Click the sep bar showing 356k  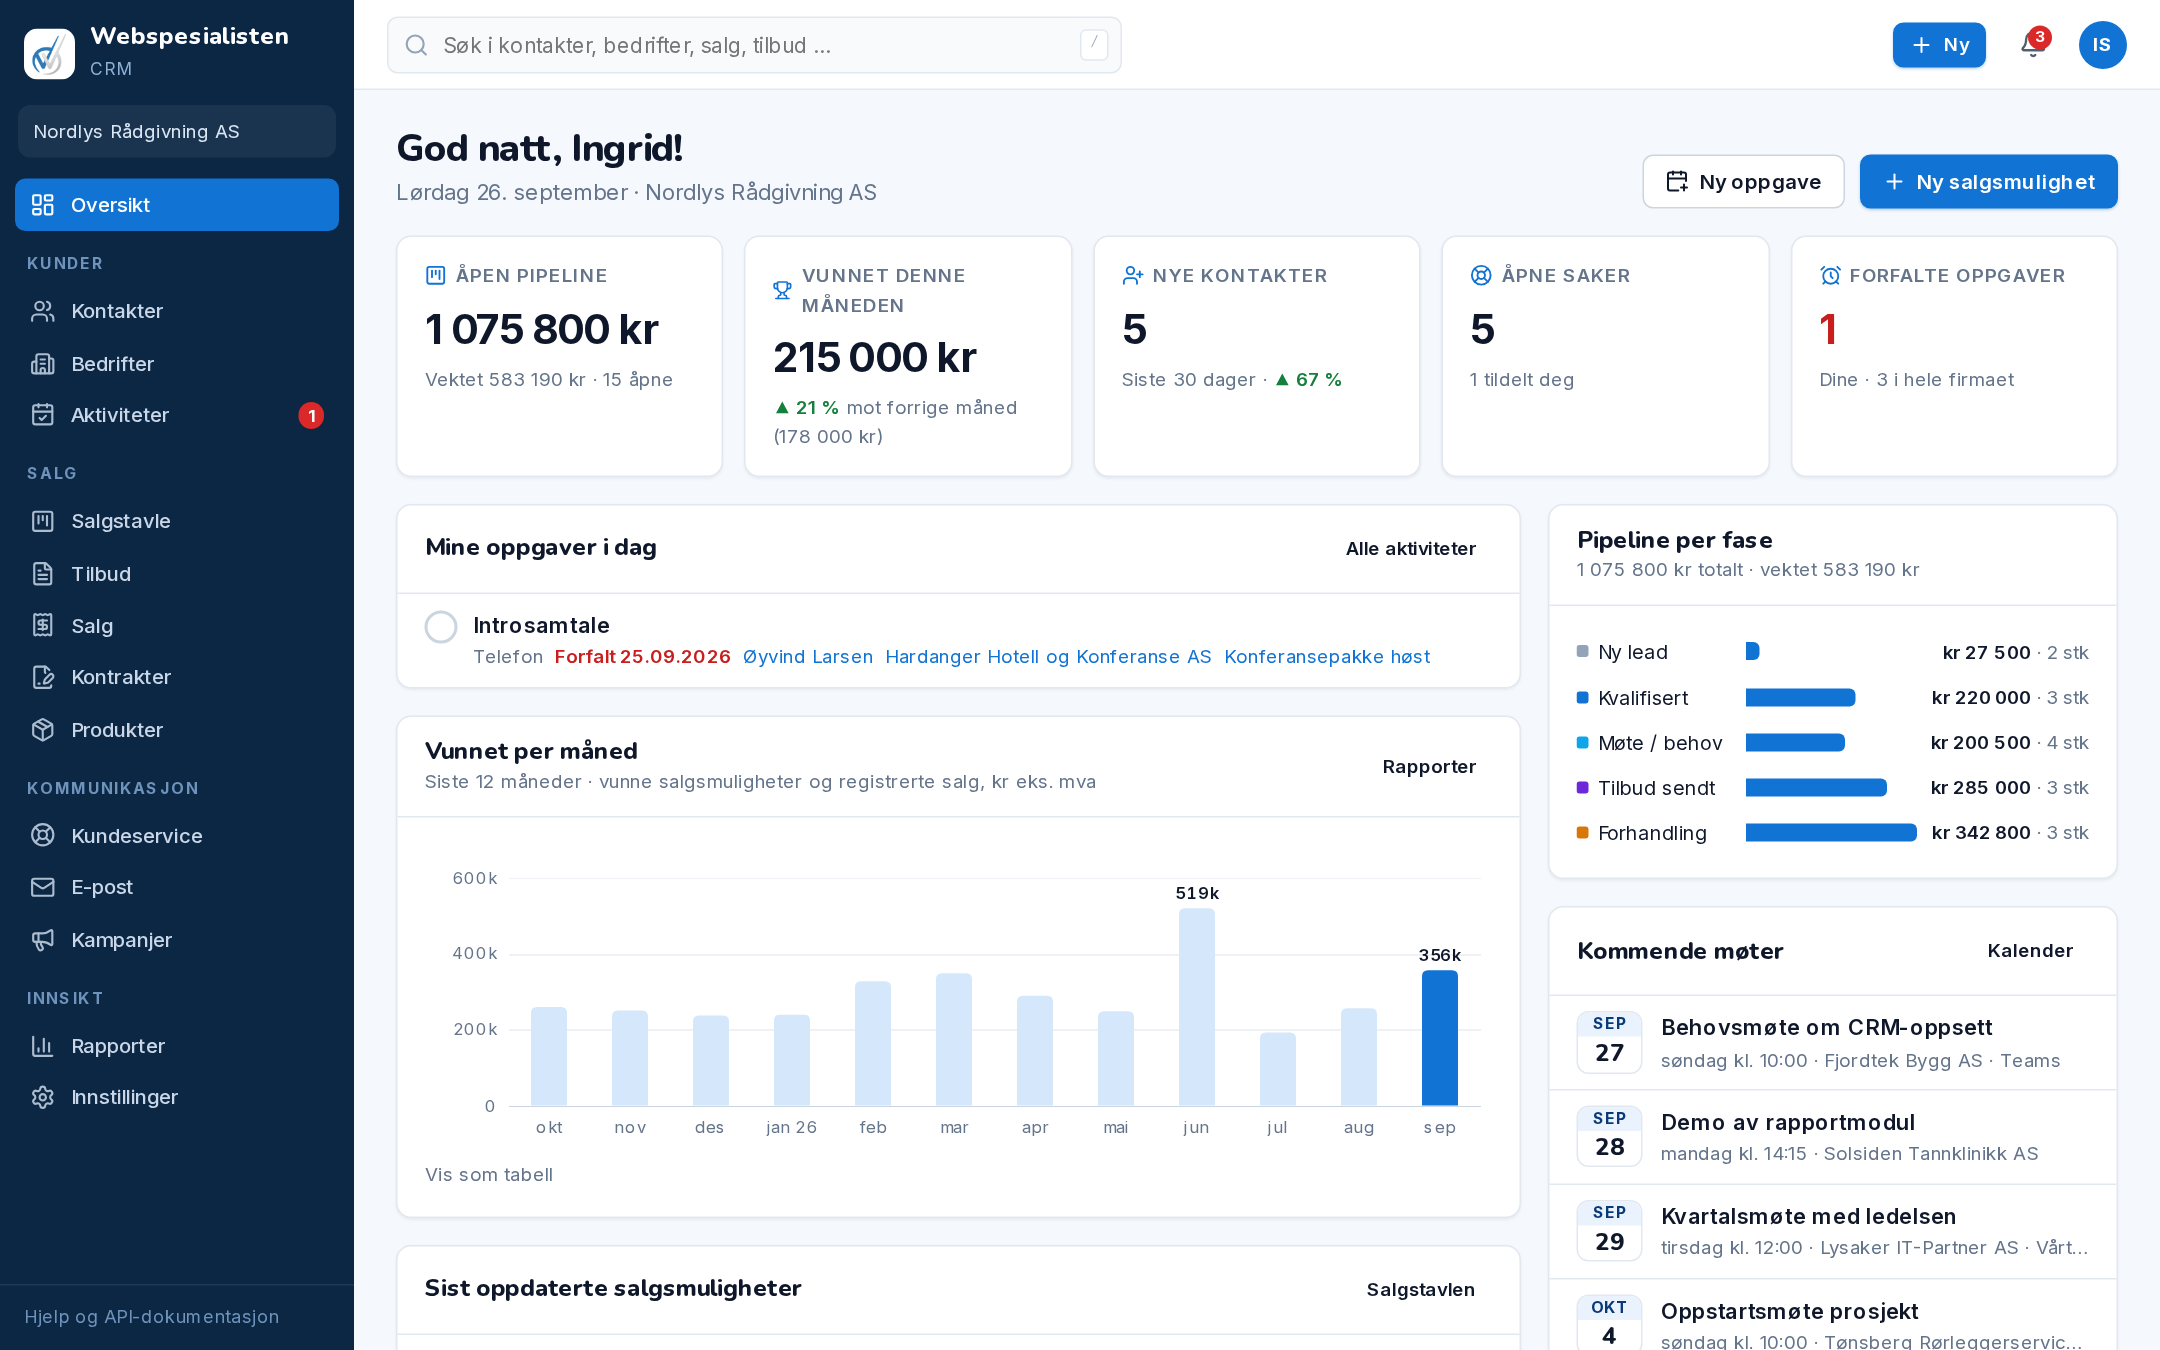click(1440, 1038)
